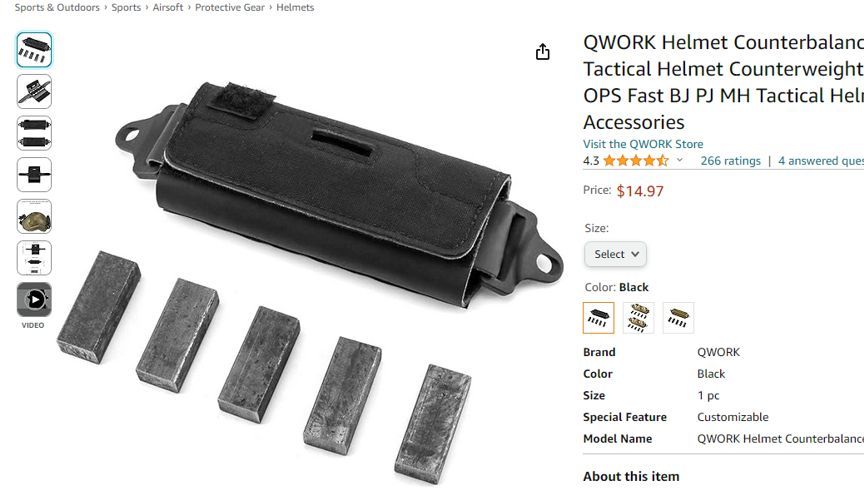Play the product VIDEO thumbnail
This screenshot has height=491, width=864.
34,300
